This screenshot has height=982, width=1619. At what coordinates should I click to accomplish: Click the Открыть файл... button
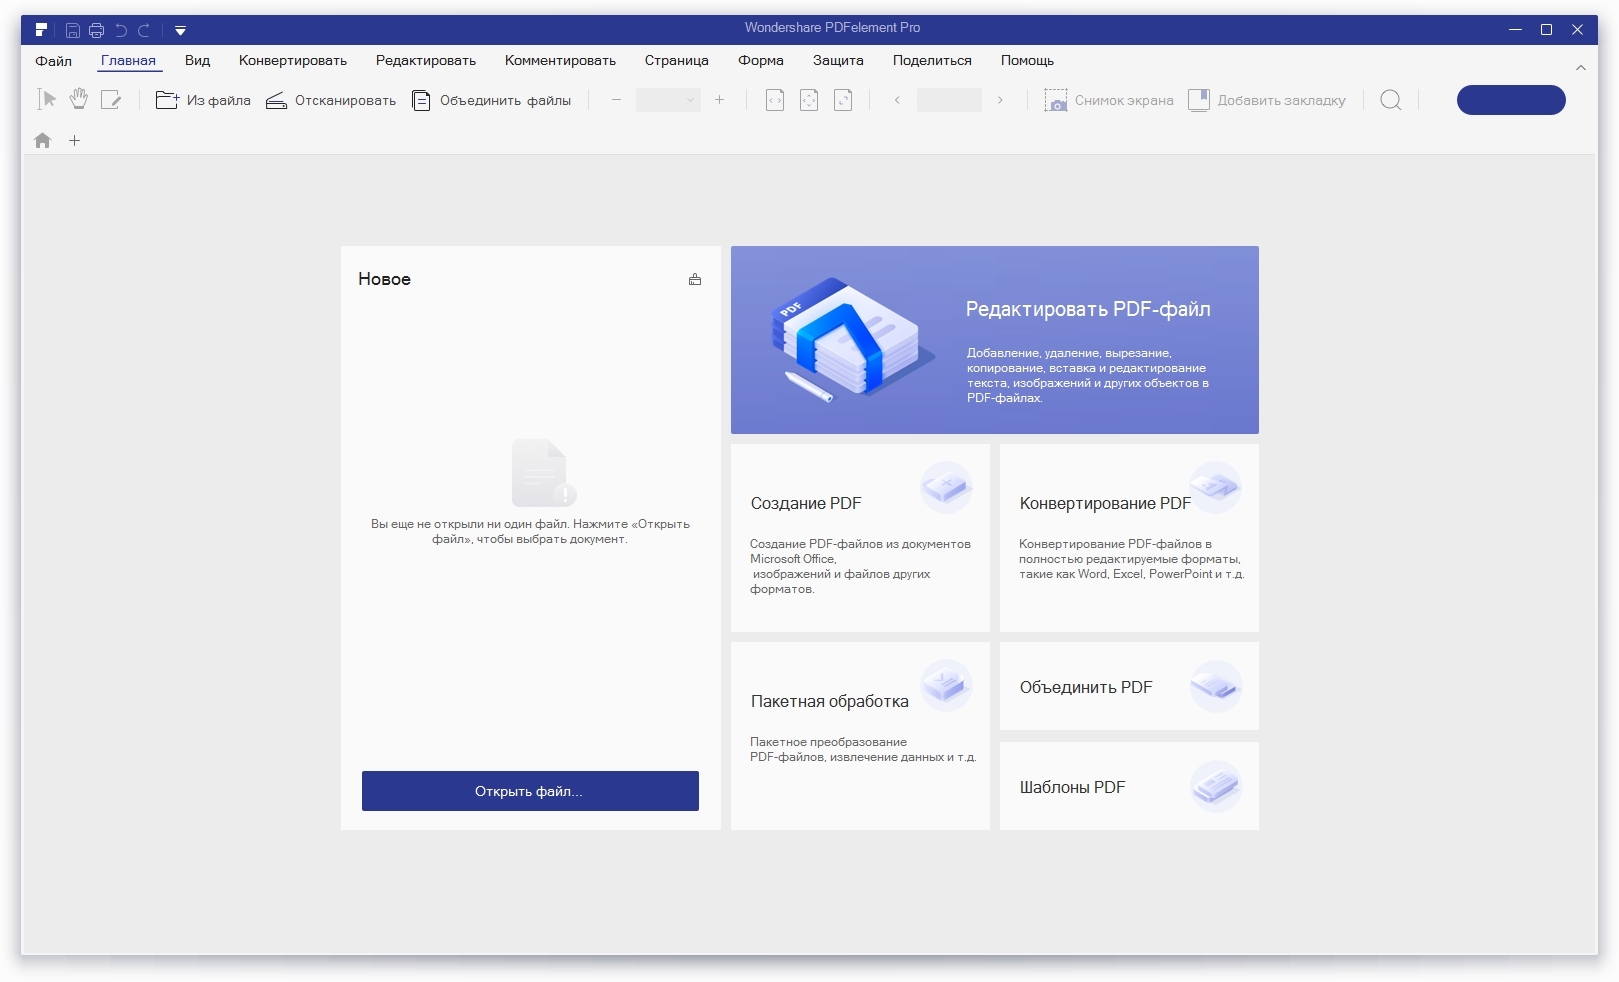click(530, 791)
